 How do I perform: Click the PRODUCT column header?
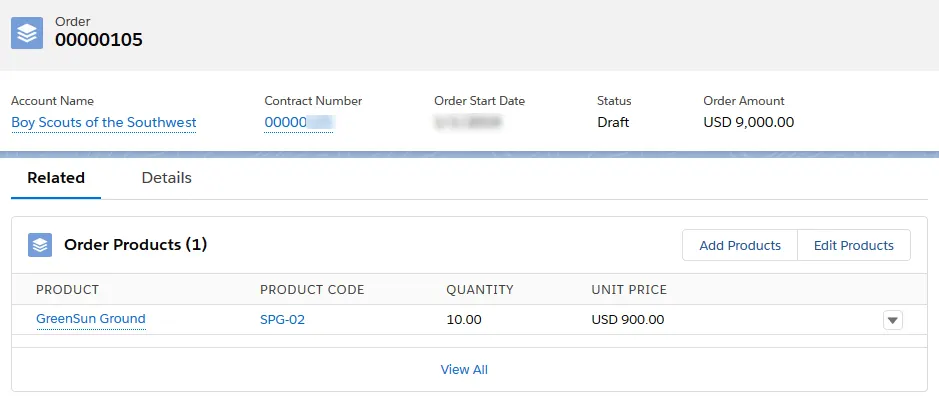coord(68,290)
